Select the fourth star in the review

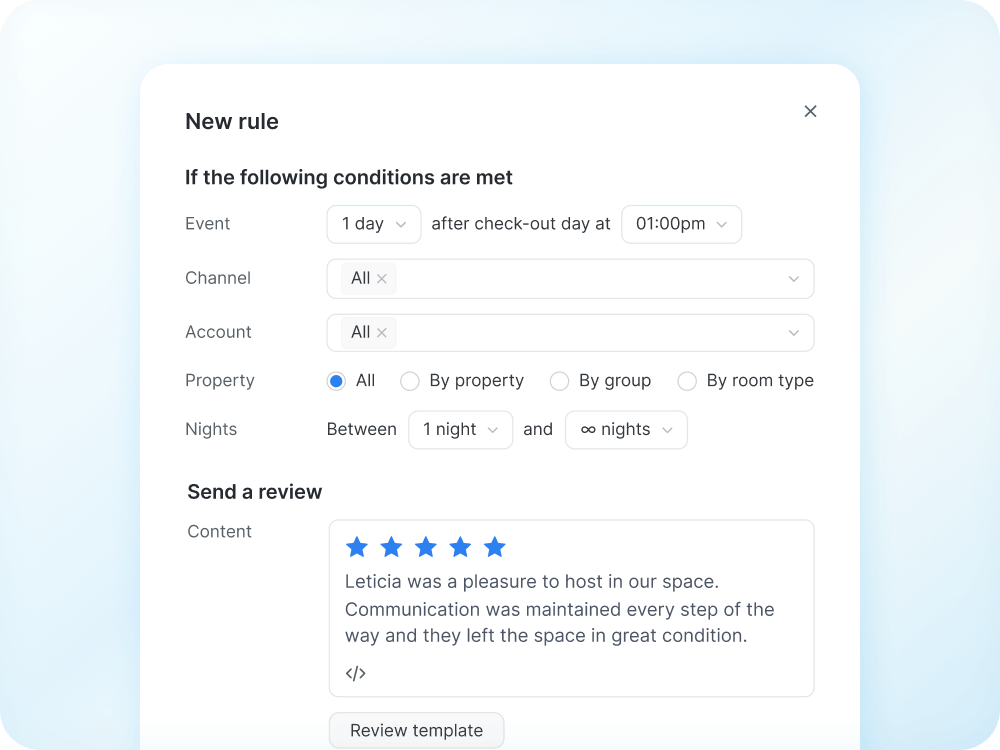point(460,547)
